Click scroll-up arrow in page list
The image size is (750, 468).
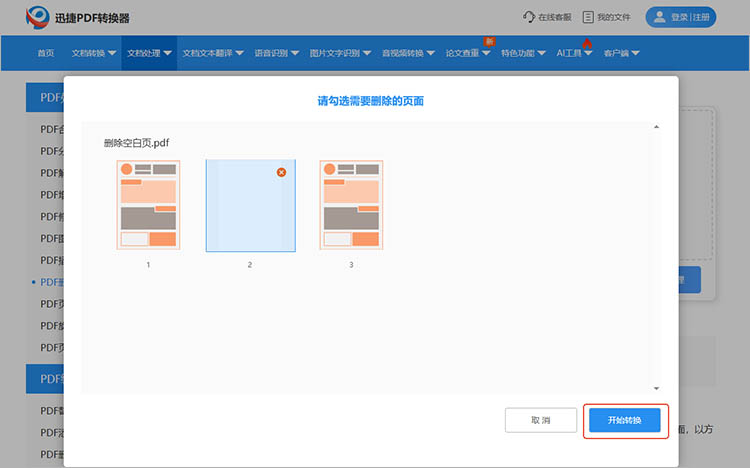[656, 127]
